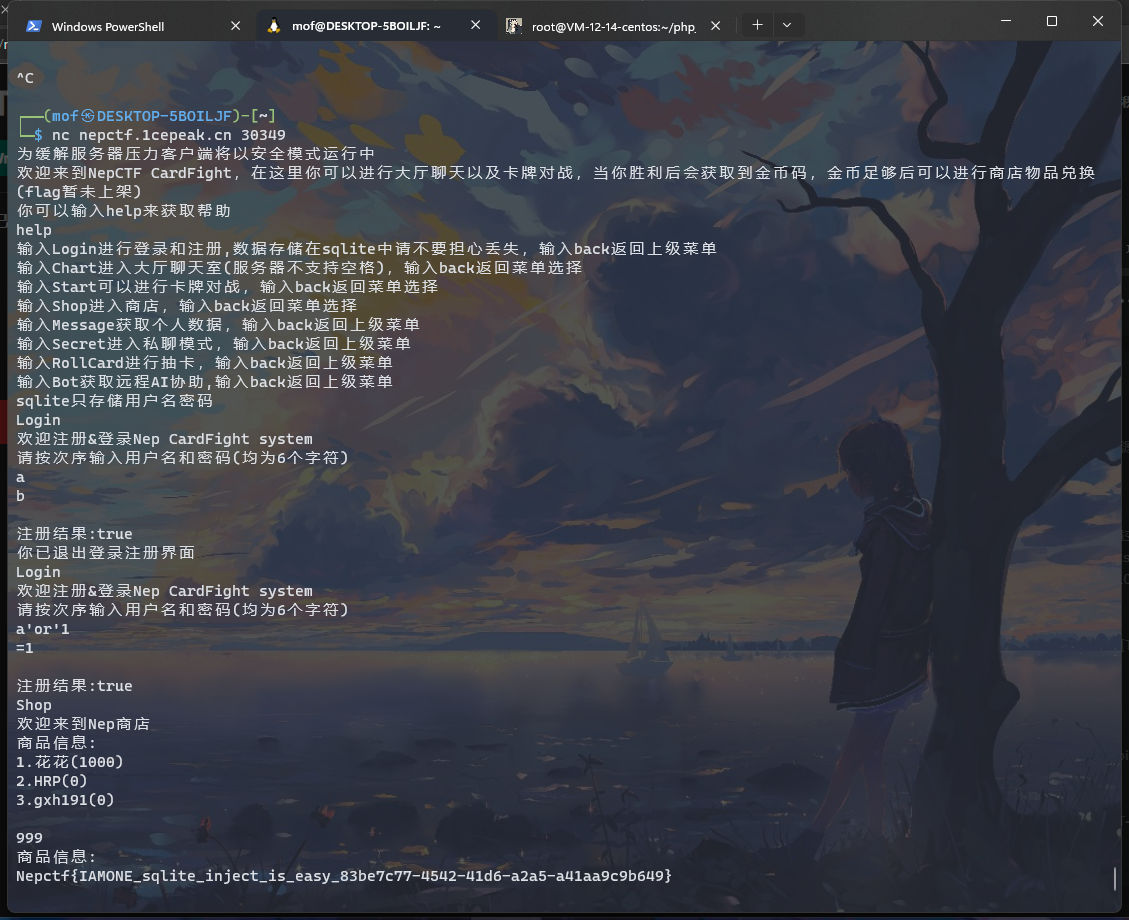Click the '输入RollCard进行抽卡' help line
This screenshot has height=920, width=1129.
204,362
